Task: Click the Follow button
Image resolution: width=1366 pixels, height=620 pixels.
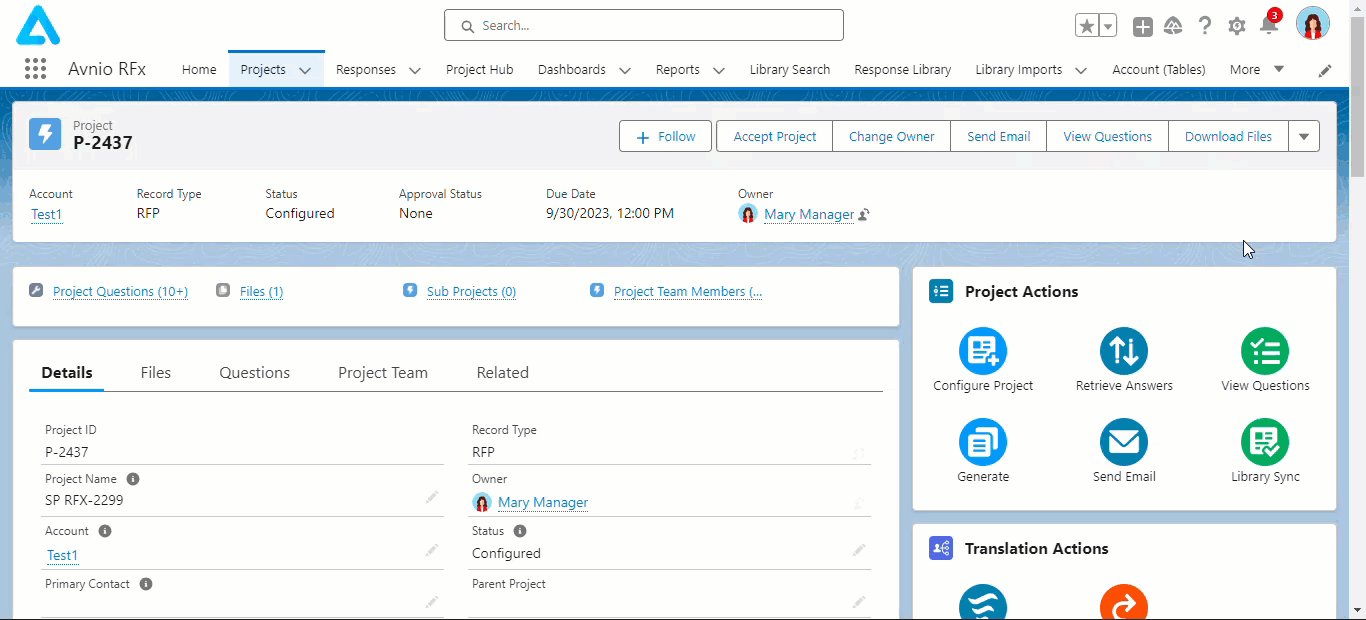Action: 665,137
